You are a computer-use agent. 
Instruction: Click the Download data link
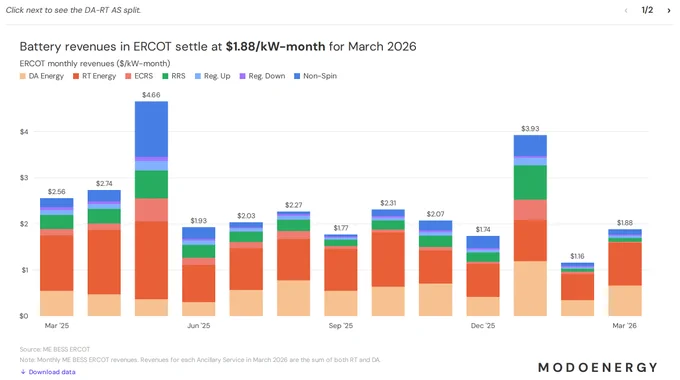click(48, 372)
